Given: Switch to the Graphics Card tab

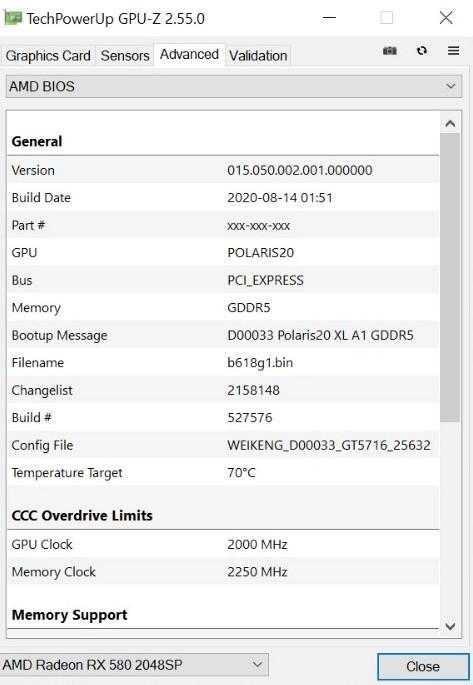Looking at the screenshot, I should click(48, 56).
